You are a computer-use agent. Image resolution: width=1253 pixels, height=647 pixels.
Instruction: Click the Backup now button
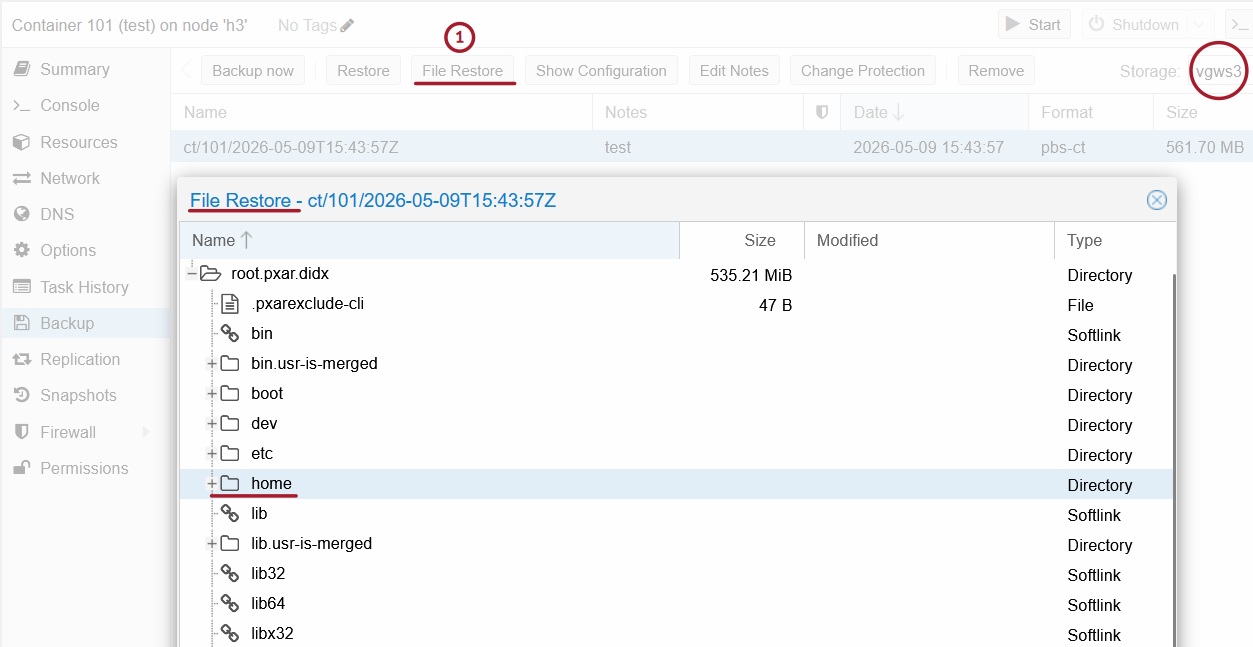(x=253, y=71)
